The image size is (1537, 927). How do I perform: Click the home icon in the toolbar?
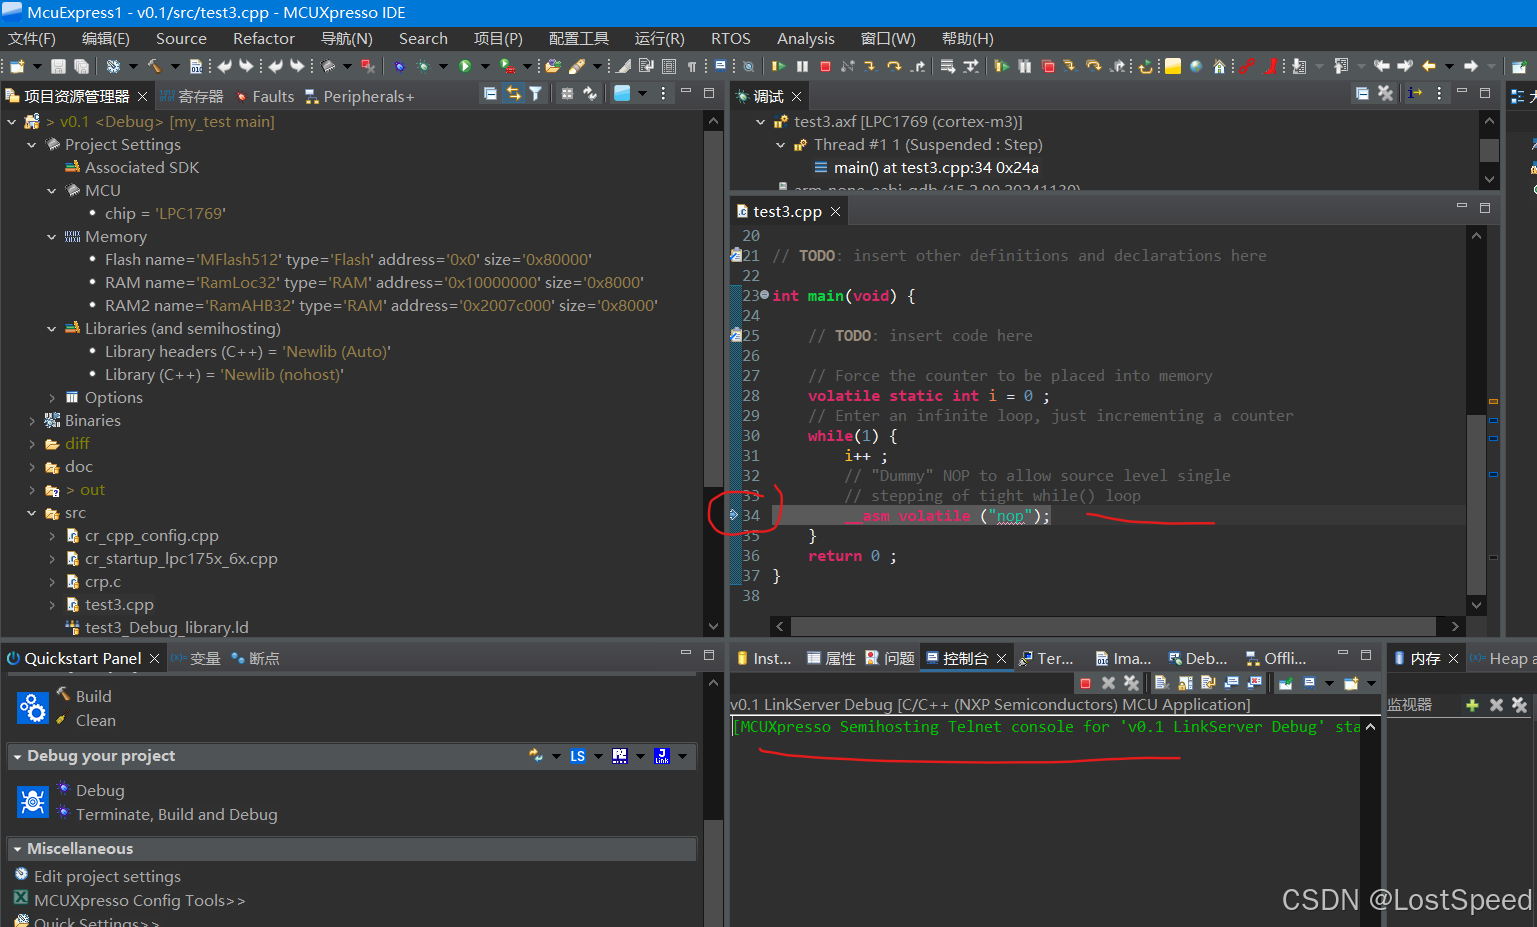[1219, 66]
